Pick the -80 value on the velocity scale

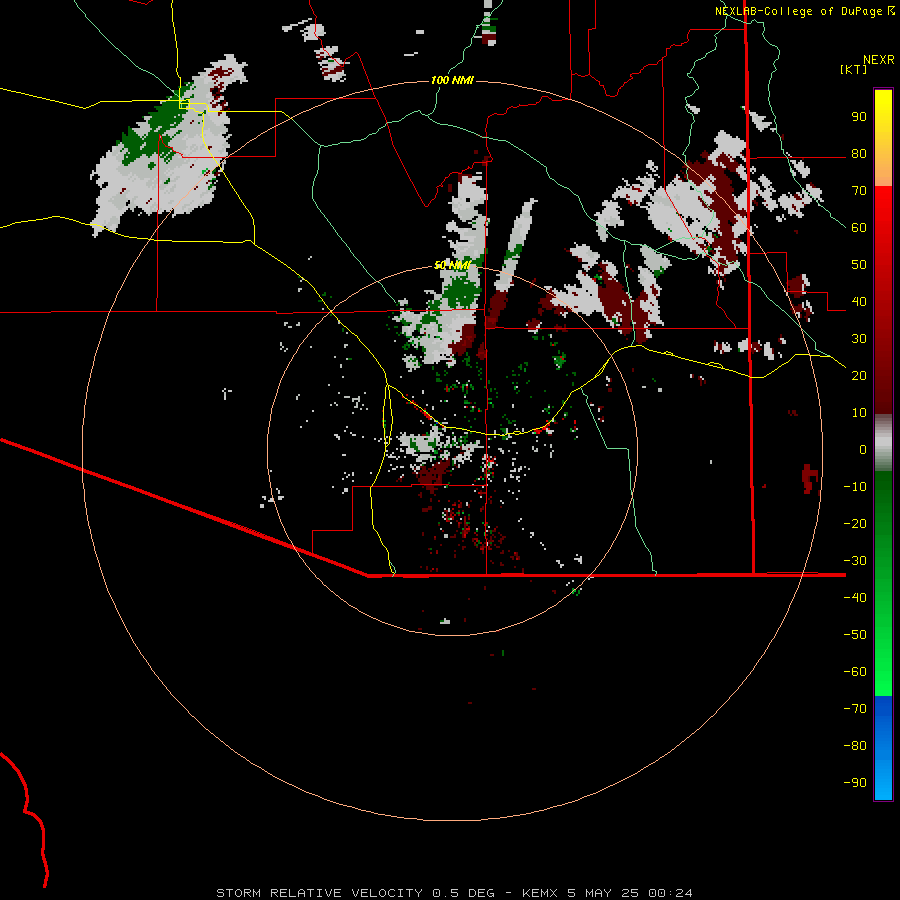(855, 746)
